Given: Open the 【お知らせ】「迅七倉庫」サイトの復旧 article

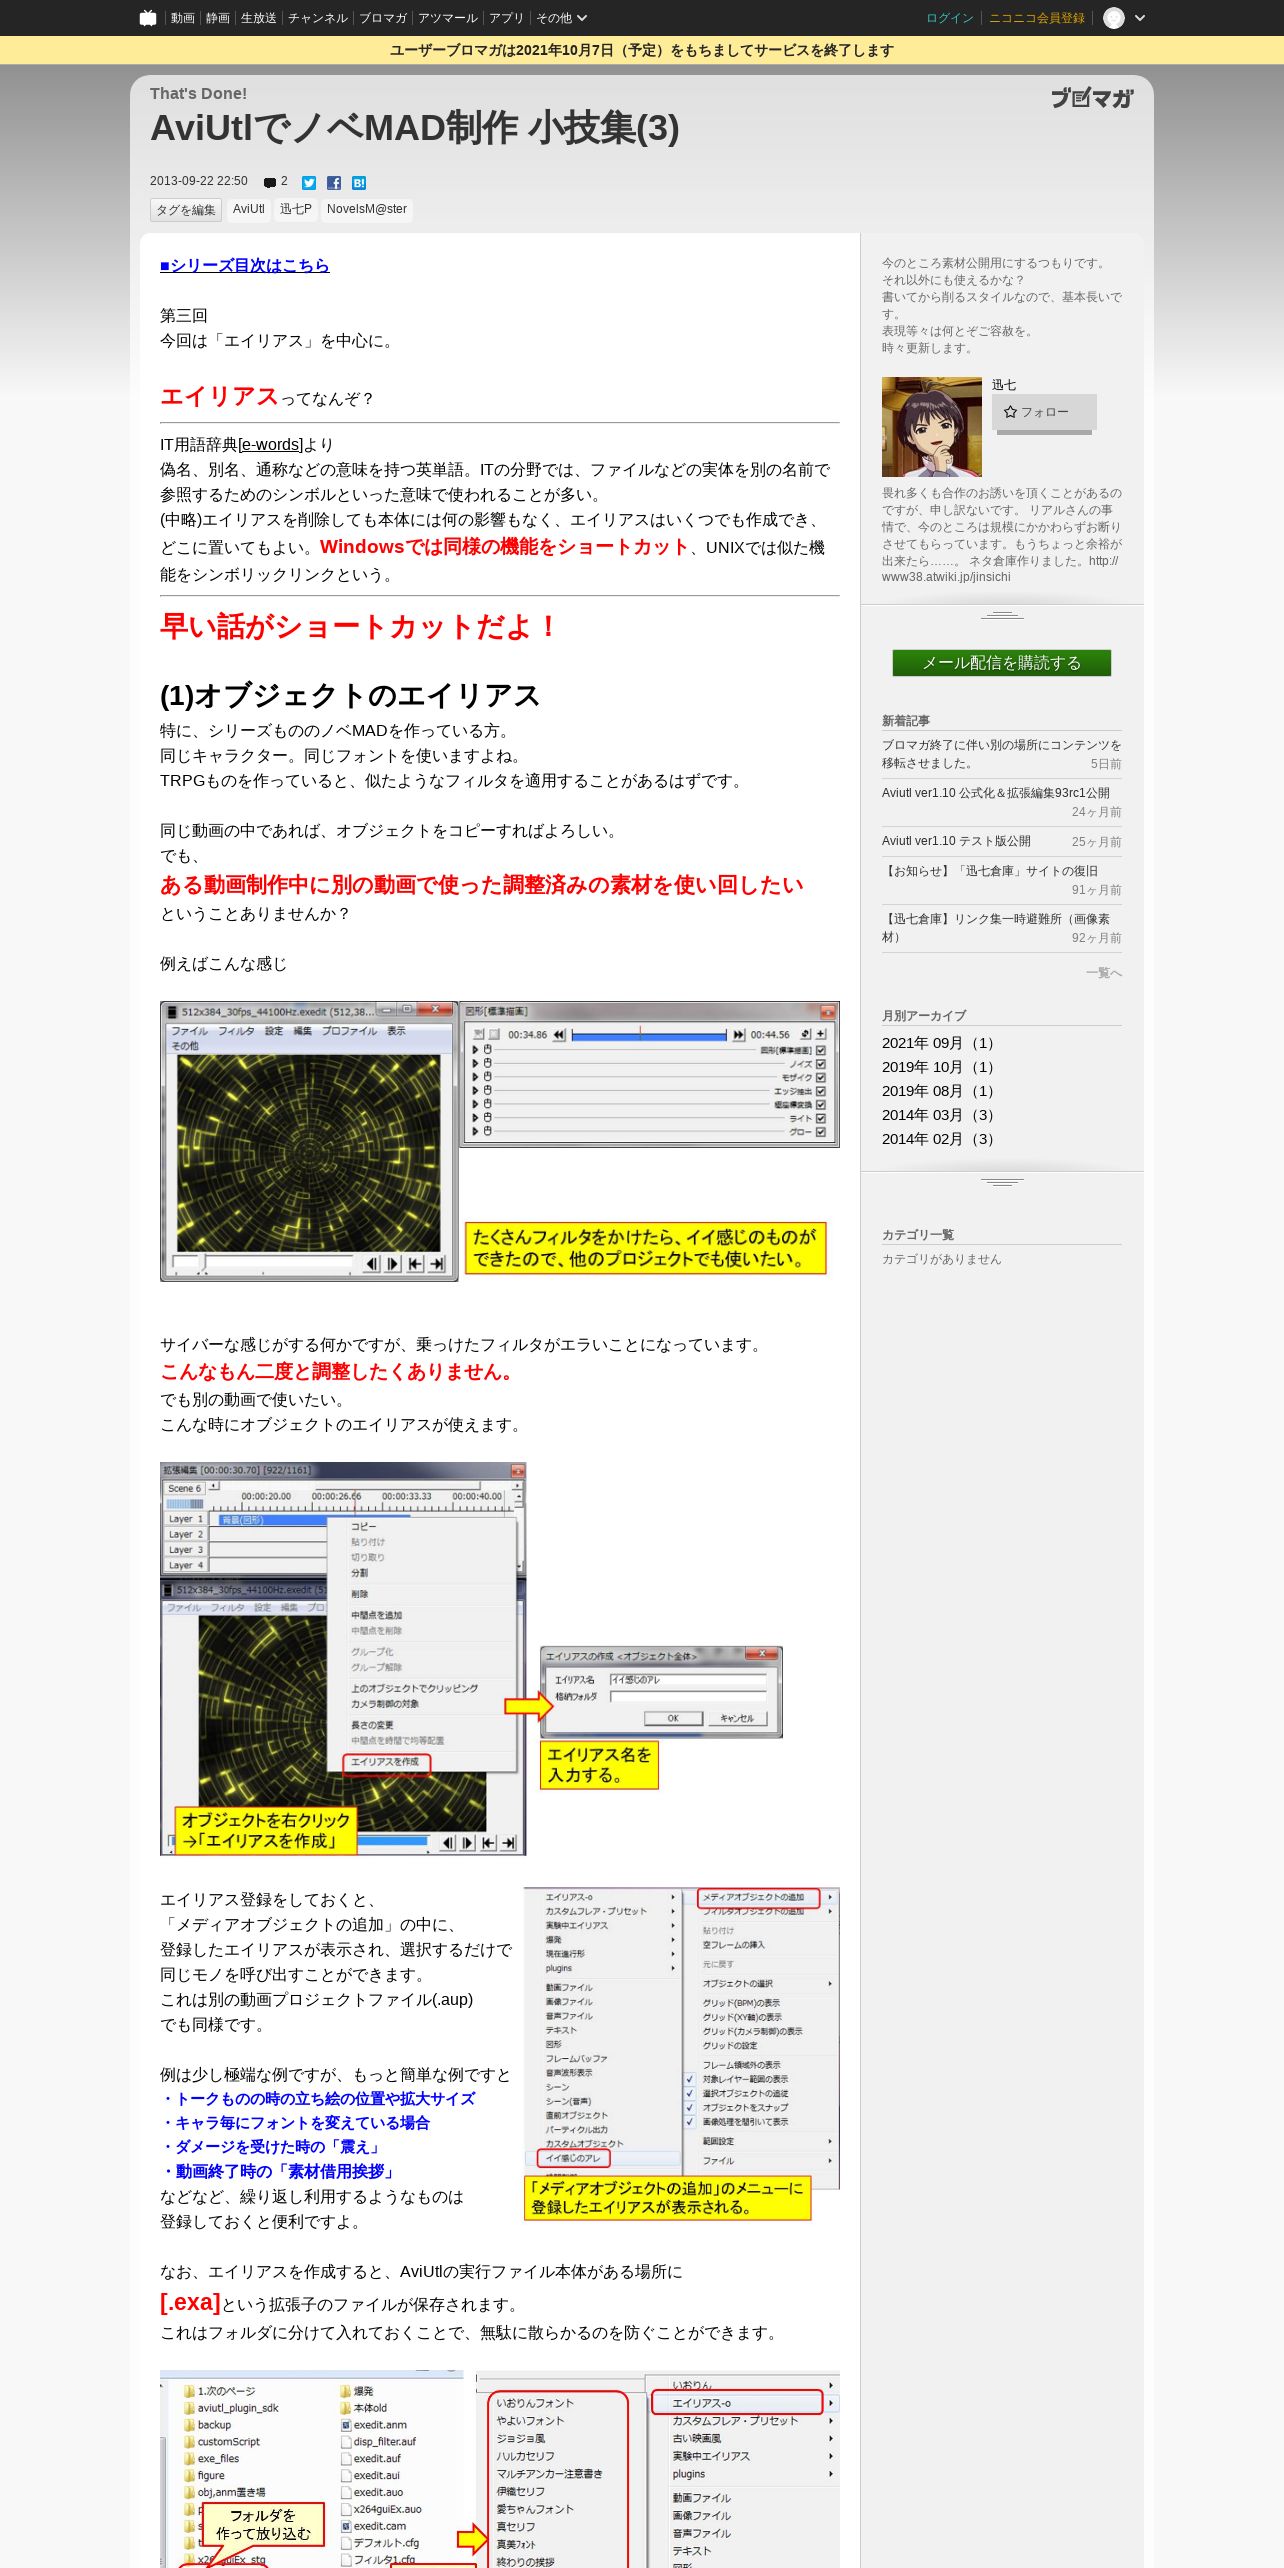Looking at the screenshot, I should pos(990,871).
